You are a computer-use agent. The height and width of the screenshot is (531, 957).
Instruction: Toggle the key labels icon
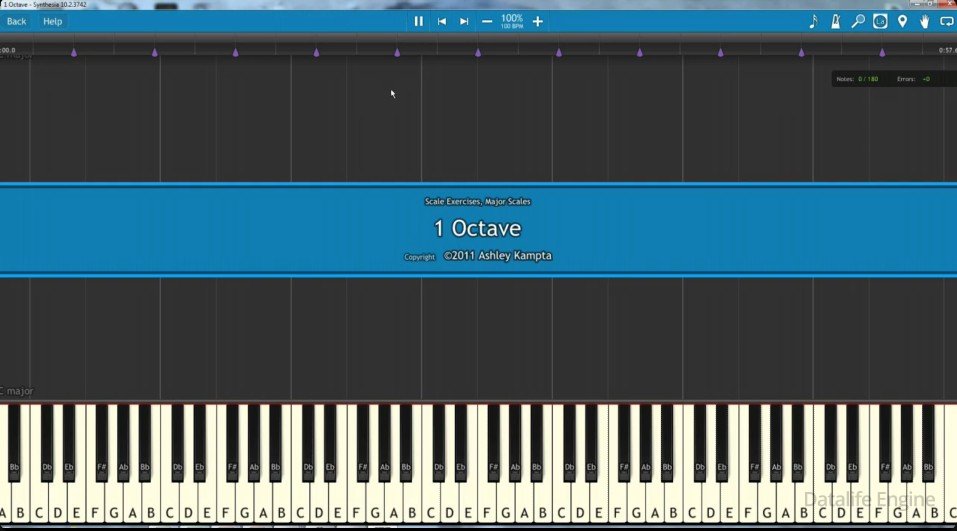coord(879,21)
